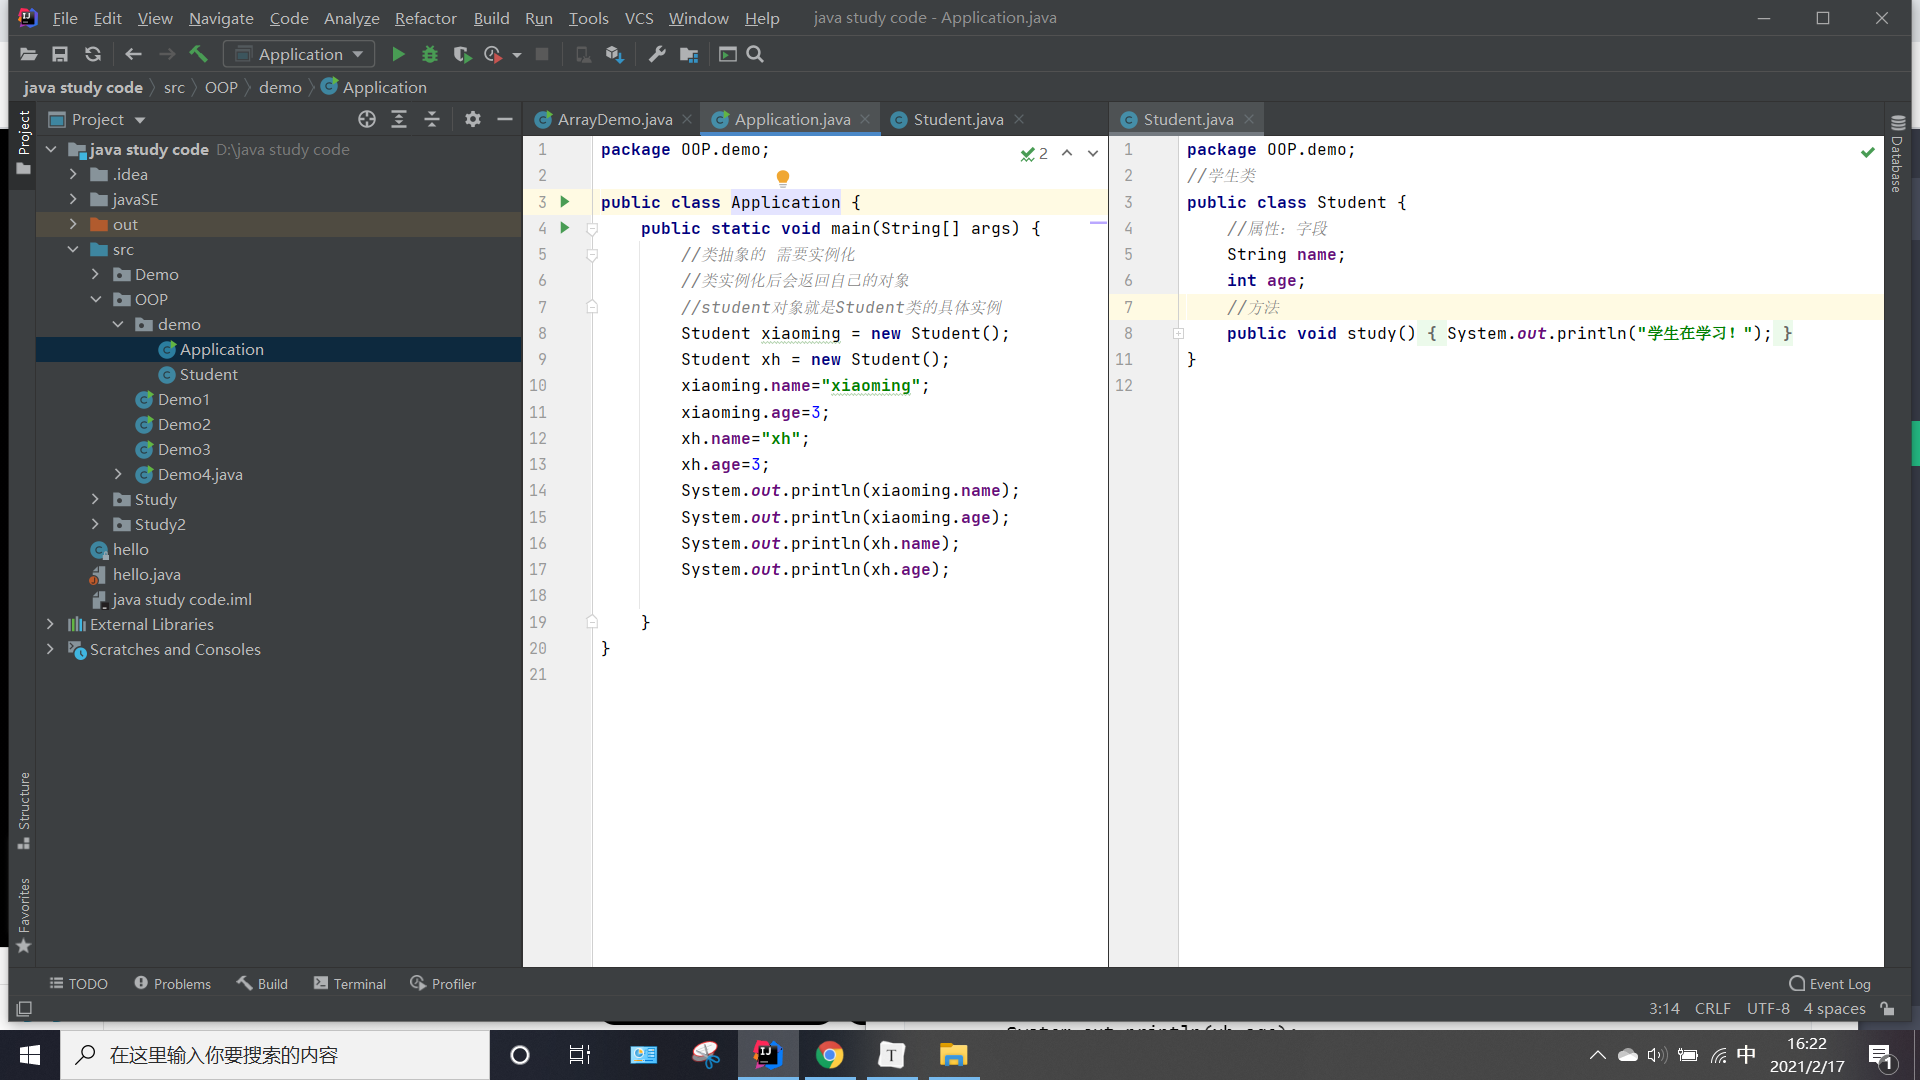The image size is (1920, 1080).
Task: Click run gutter arrow beside main method
Action: coord(565,228)
